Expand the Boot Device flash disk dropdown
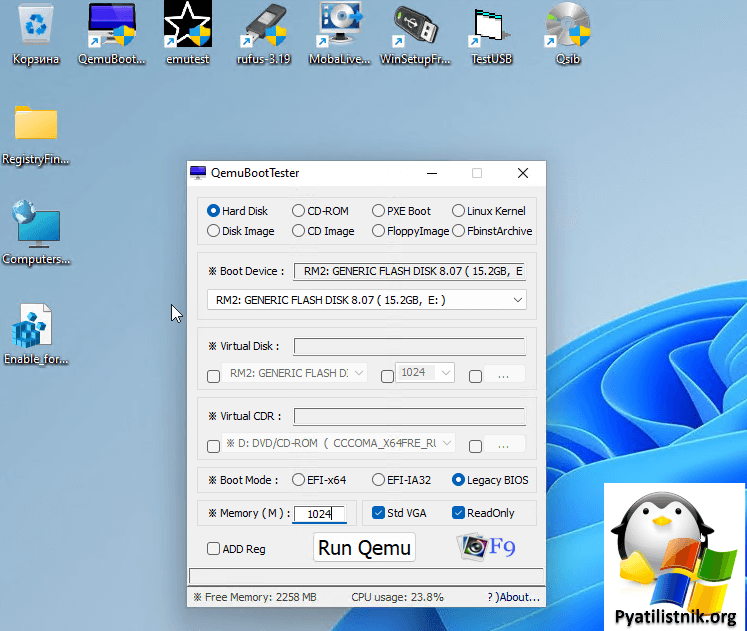This screenshot has width=747, height=631. click(367, 300)
